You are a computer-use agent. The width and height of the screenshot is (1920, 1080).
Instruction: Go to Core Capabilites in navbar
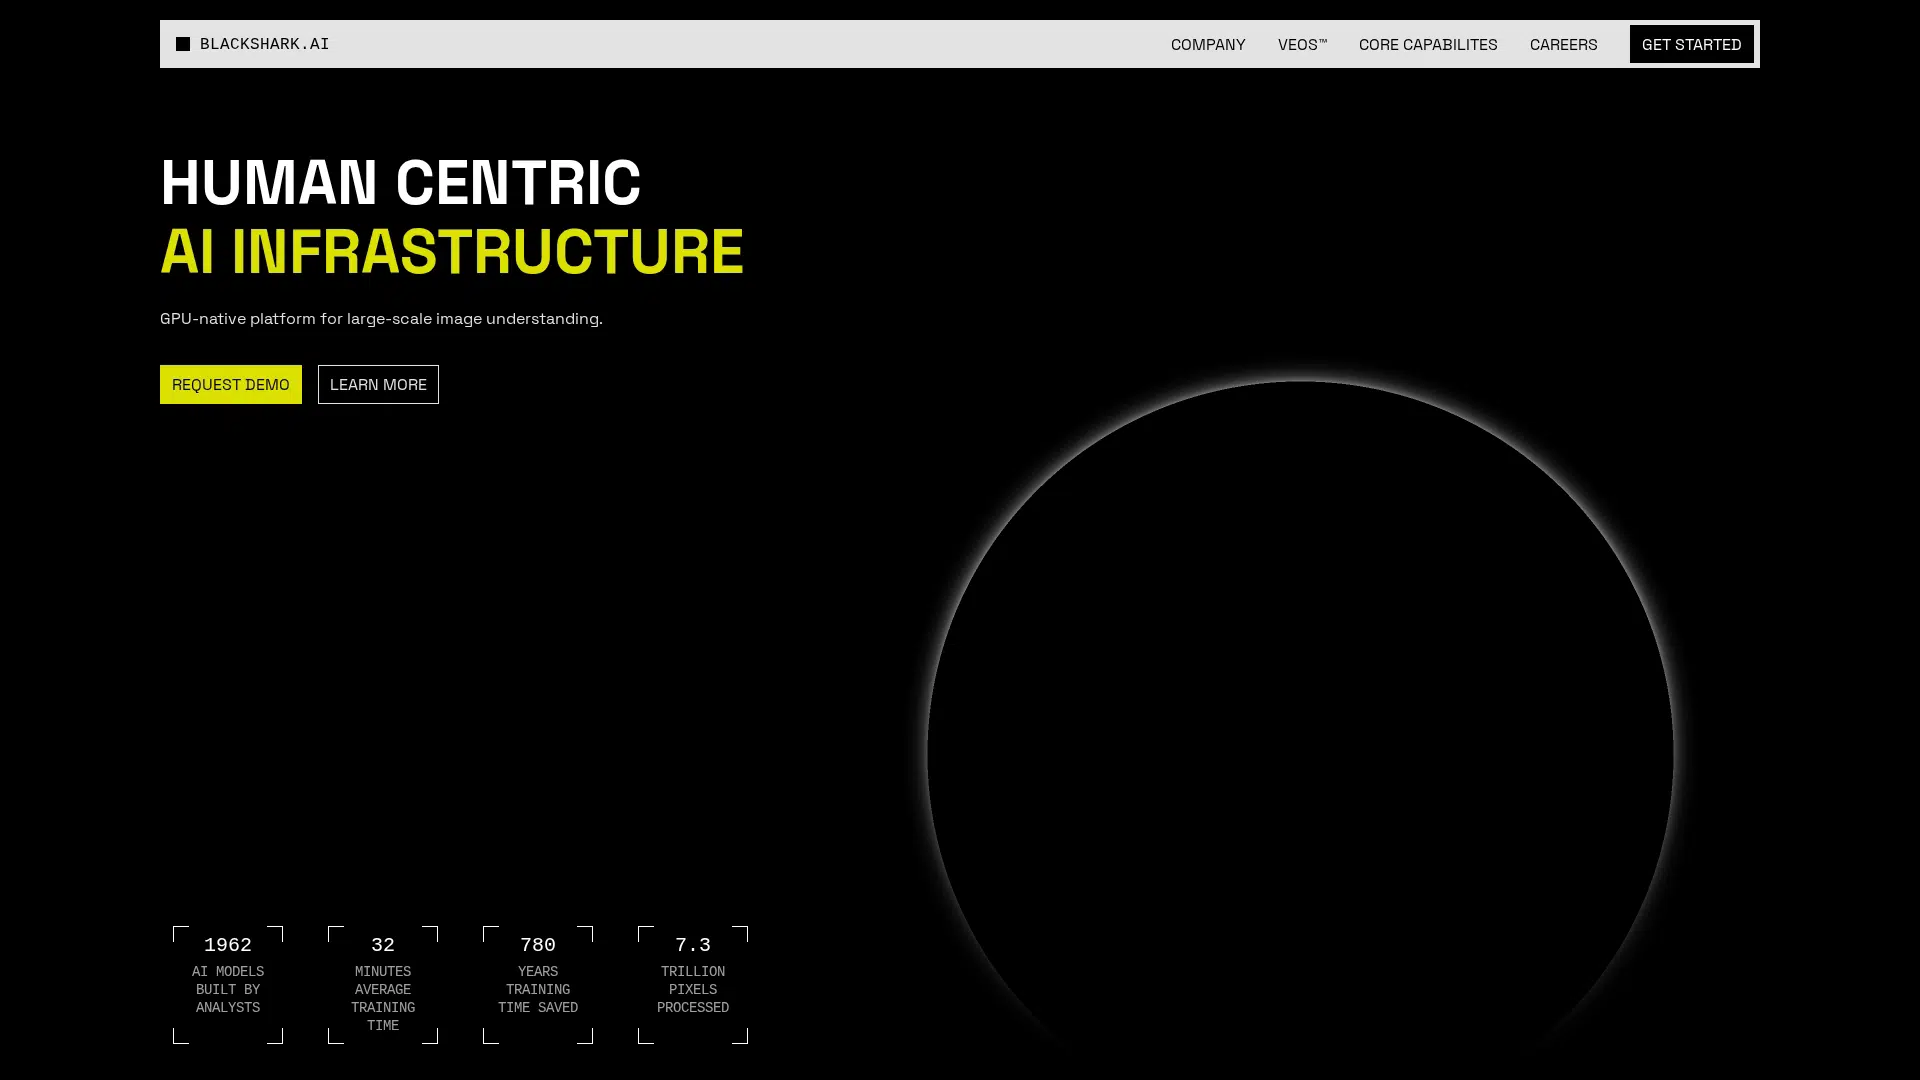1427,44
